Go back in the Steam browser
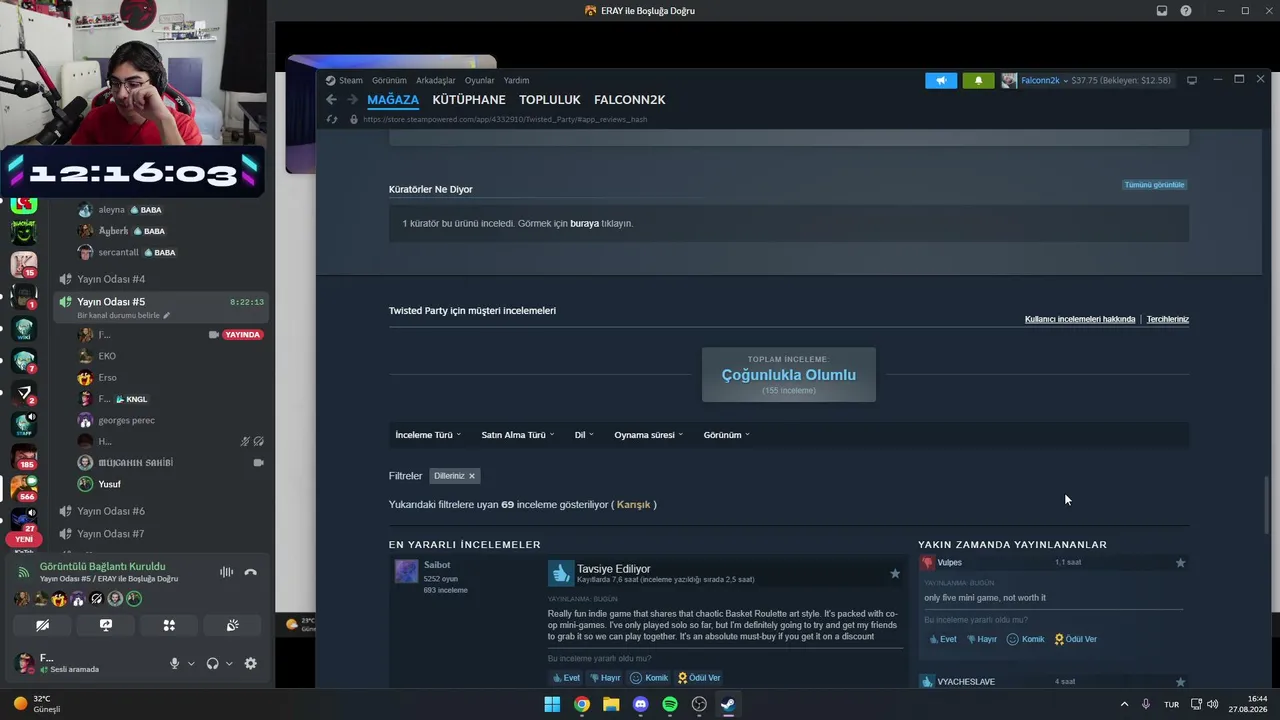 (332, 100)
